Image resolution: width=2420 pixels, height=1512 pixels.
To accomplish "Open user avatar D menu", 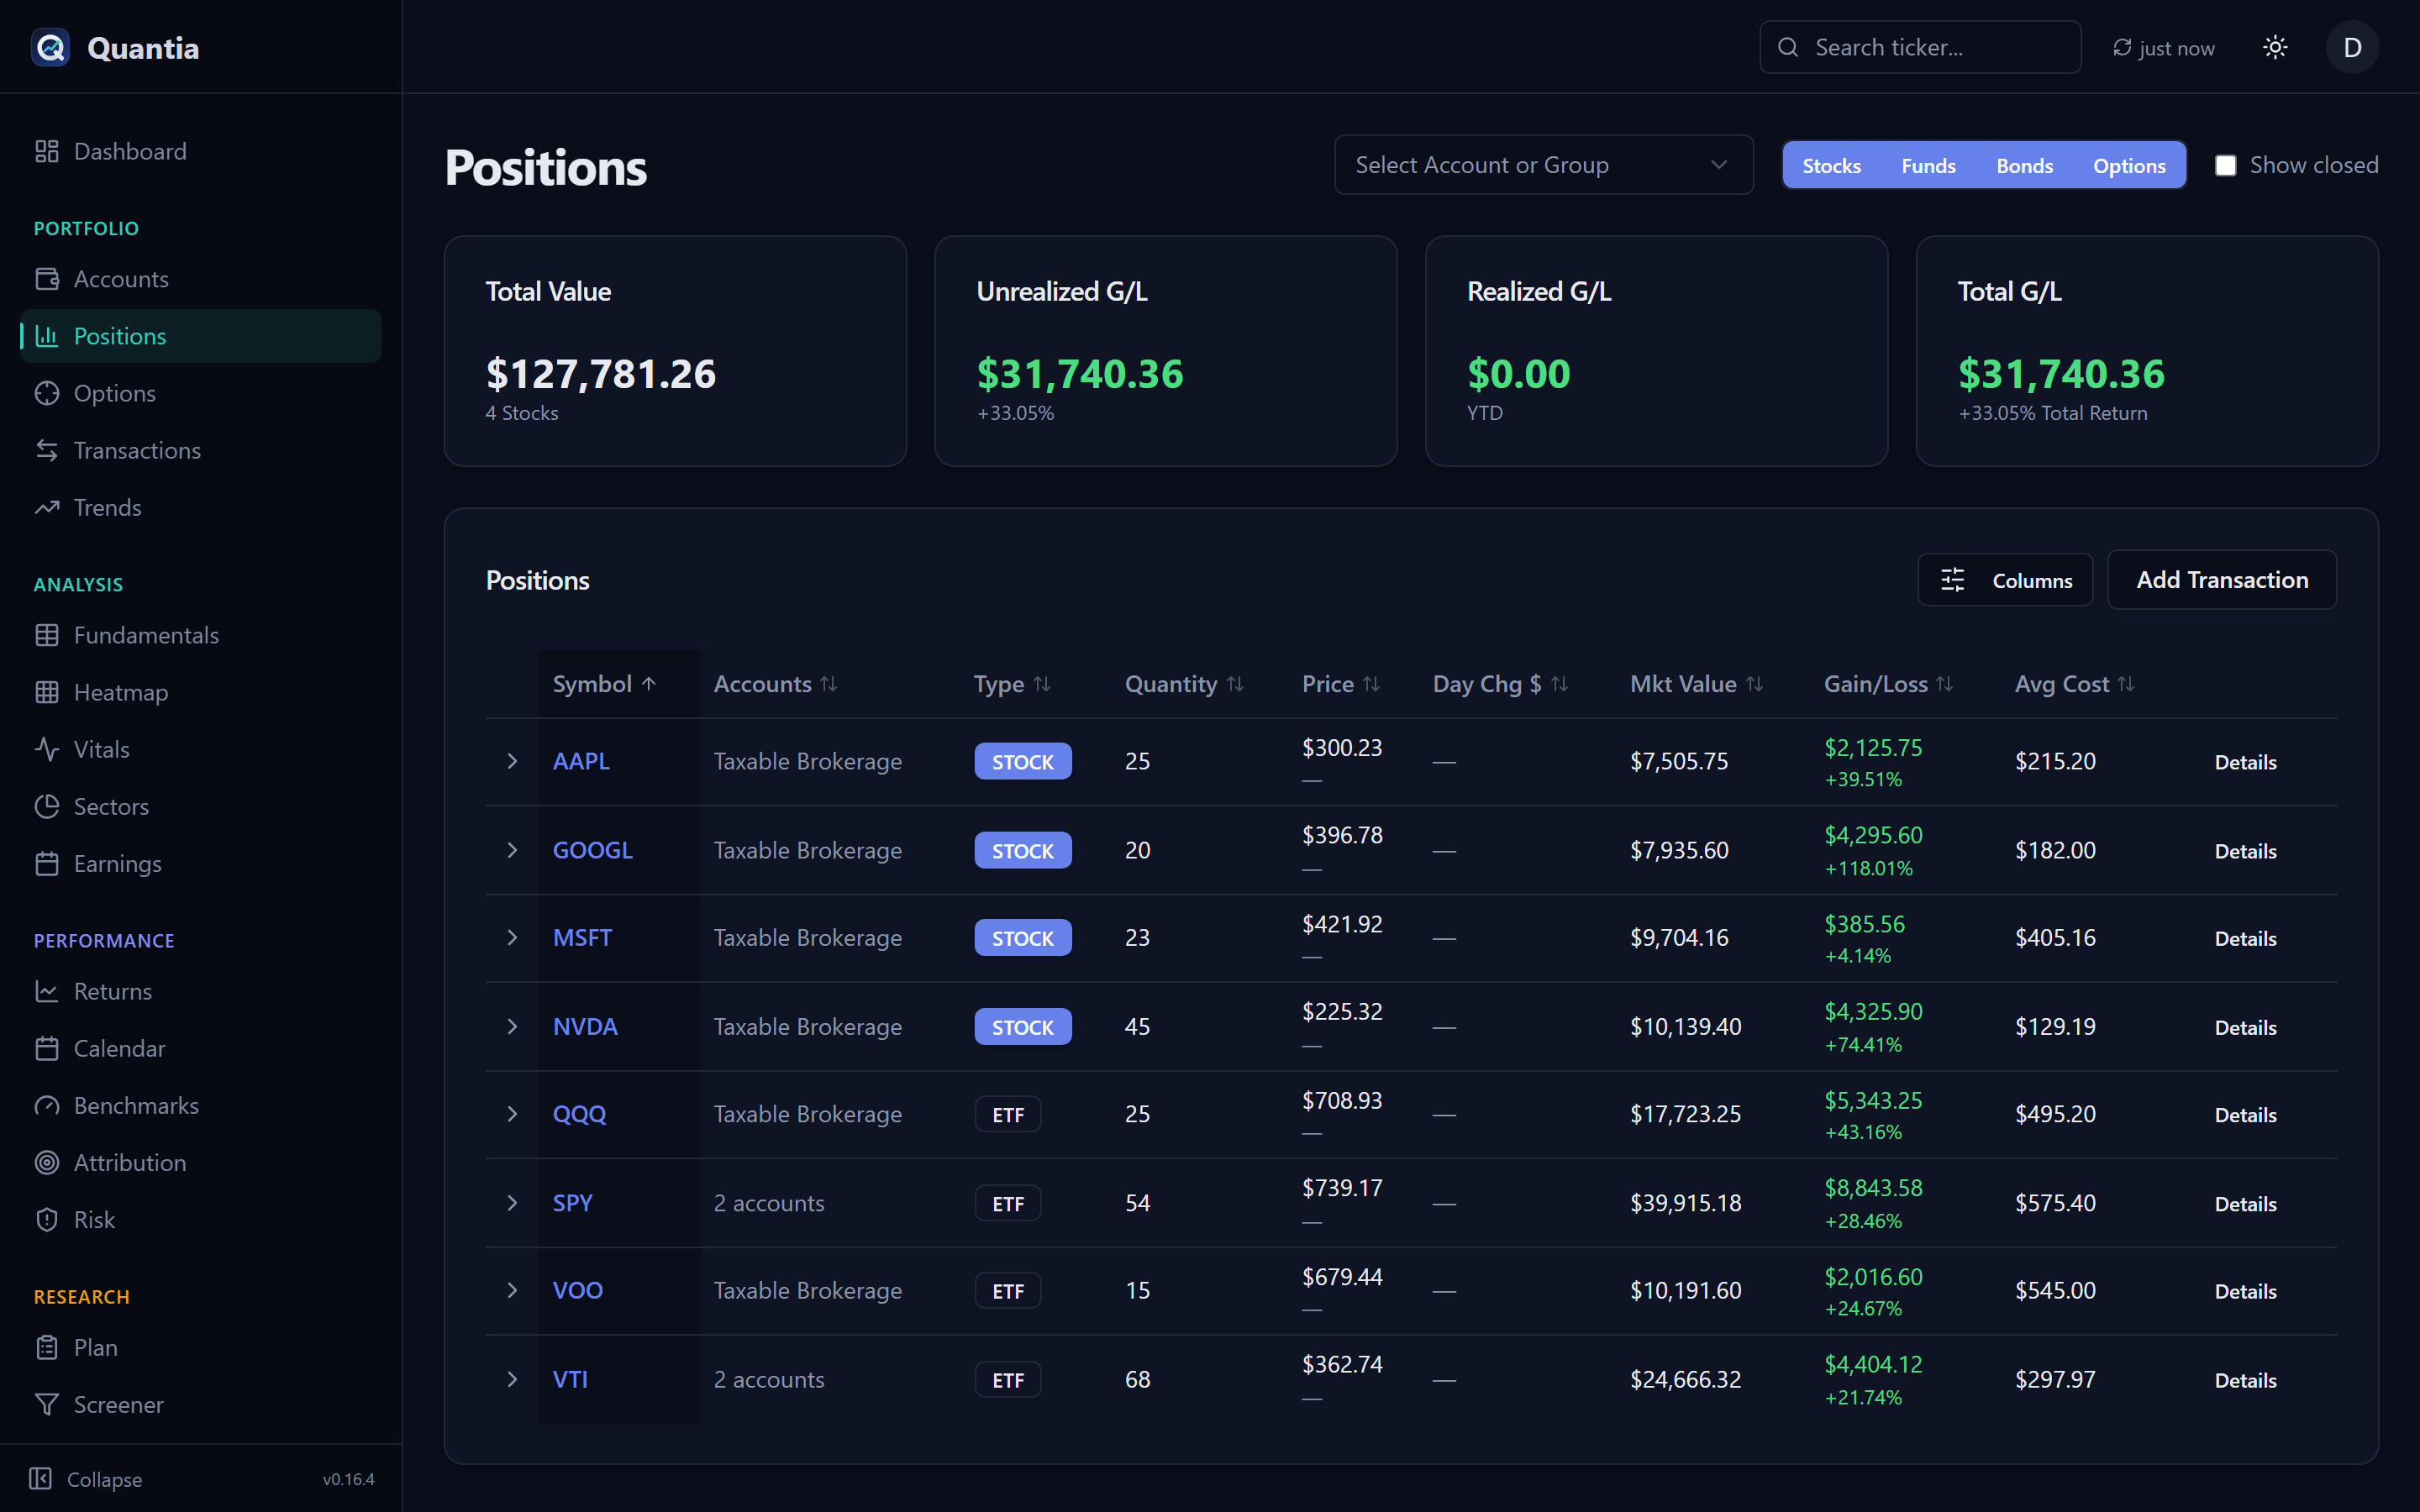I will [x=2352, y=47].
